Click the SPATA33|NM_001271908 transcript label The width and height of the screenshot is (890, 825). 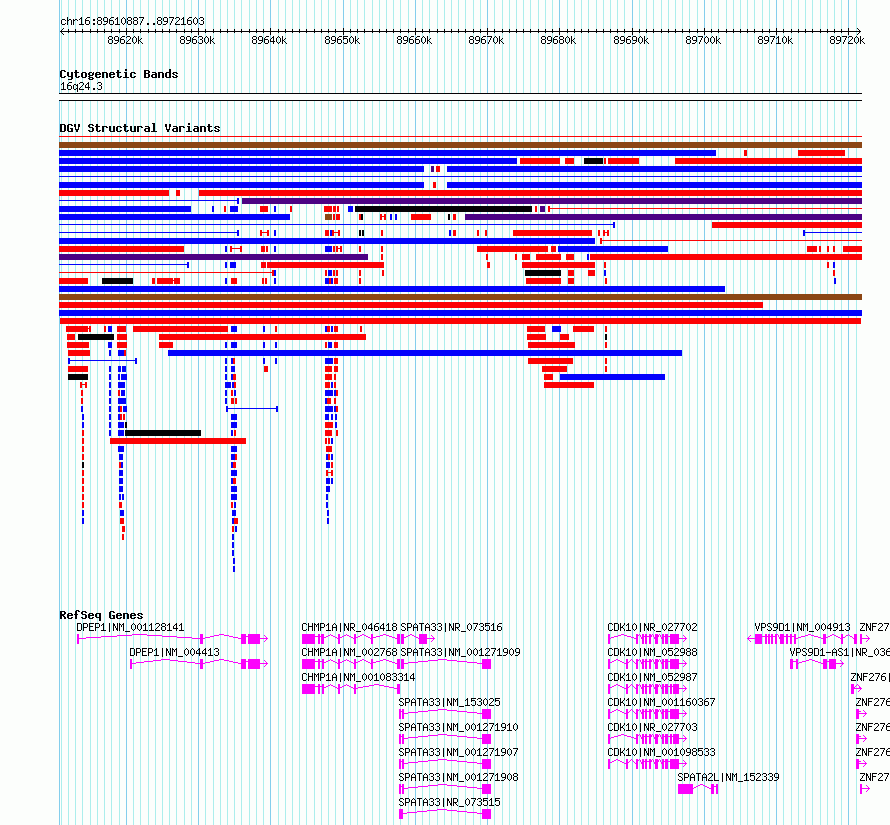pyautogui.click(x=458, y=777)
